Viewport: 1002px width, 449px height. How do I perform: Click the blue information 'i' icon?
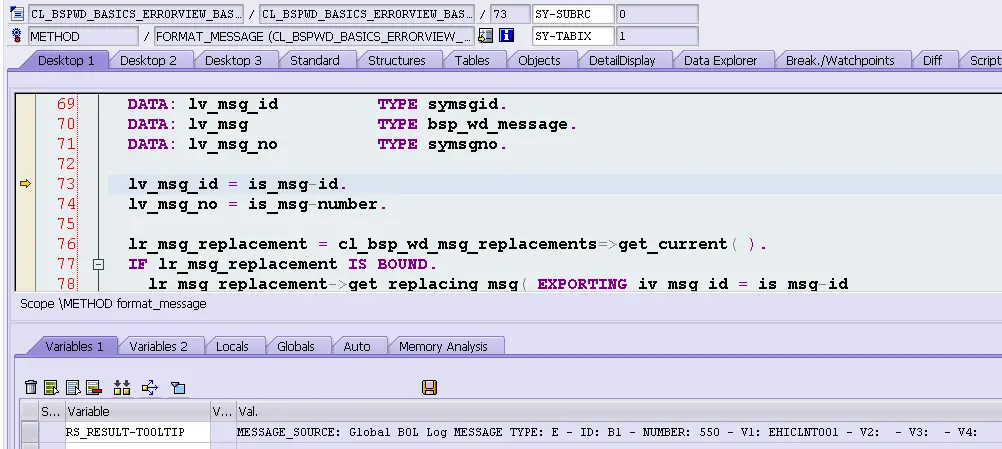pyautogui.click(x=507, y=36)
